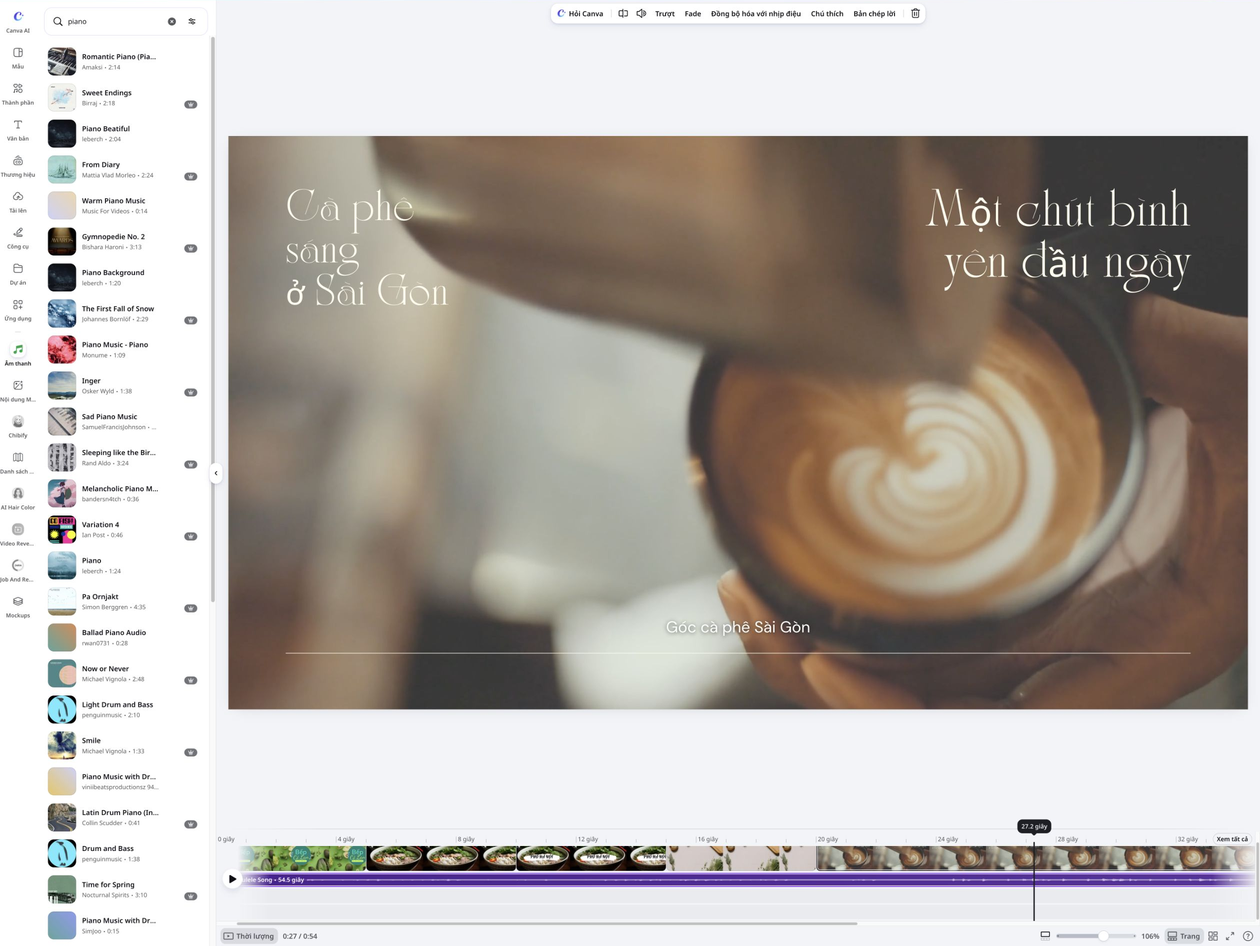Open the Dự án projects panel
This screenshot has width=1260, height=946.
(x=18, y=273)
